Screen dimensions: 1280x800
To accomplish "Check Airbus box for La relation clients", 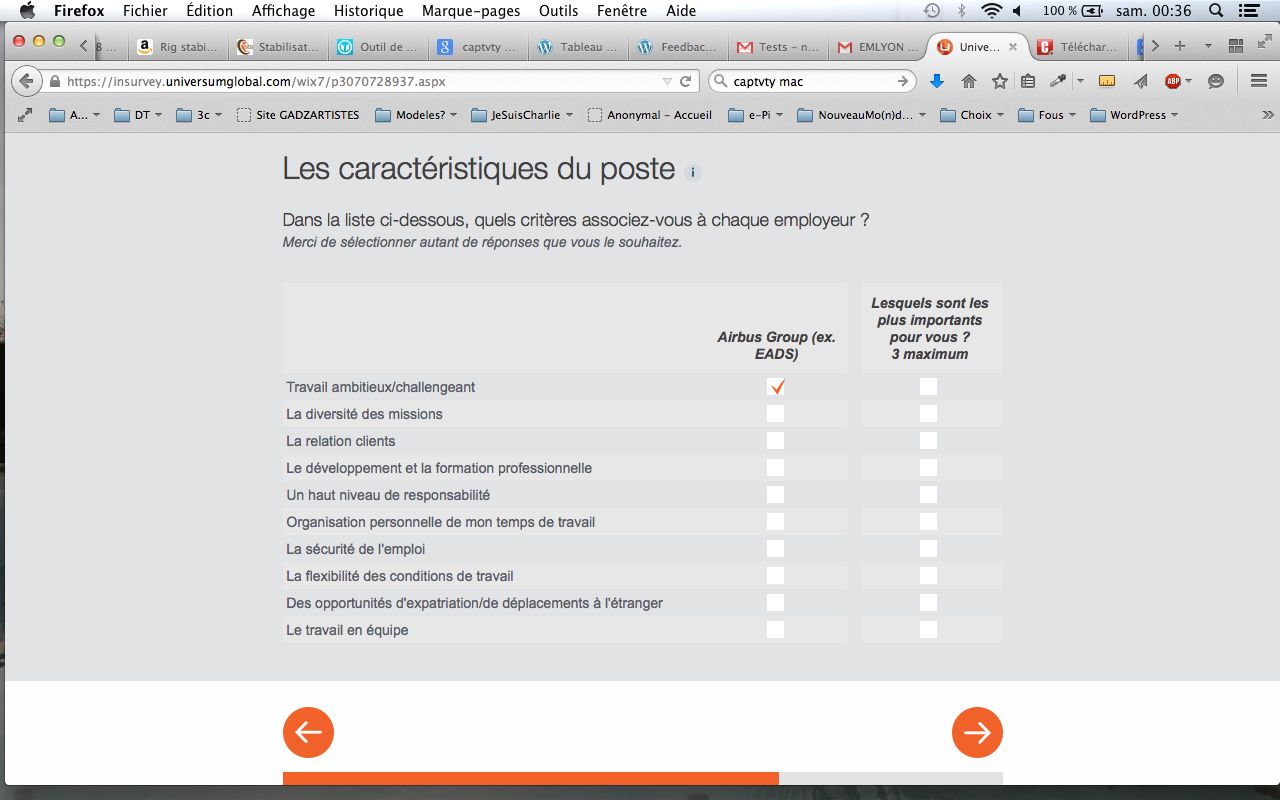I will tap(776, 441).
